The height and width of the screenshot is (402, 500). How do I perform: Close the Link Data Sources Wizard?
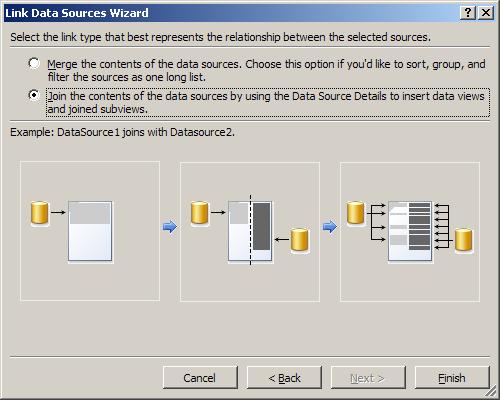pos(486,13)
